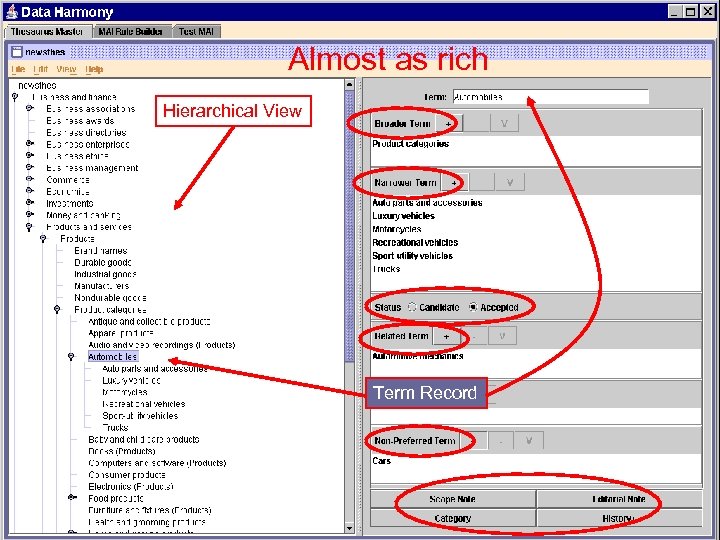Click the newsthes document window icon

[17, 52]
